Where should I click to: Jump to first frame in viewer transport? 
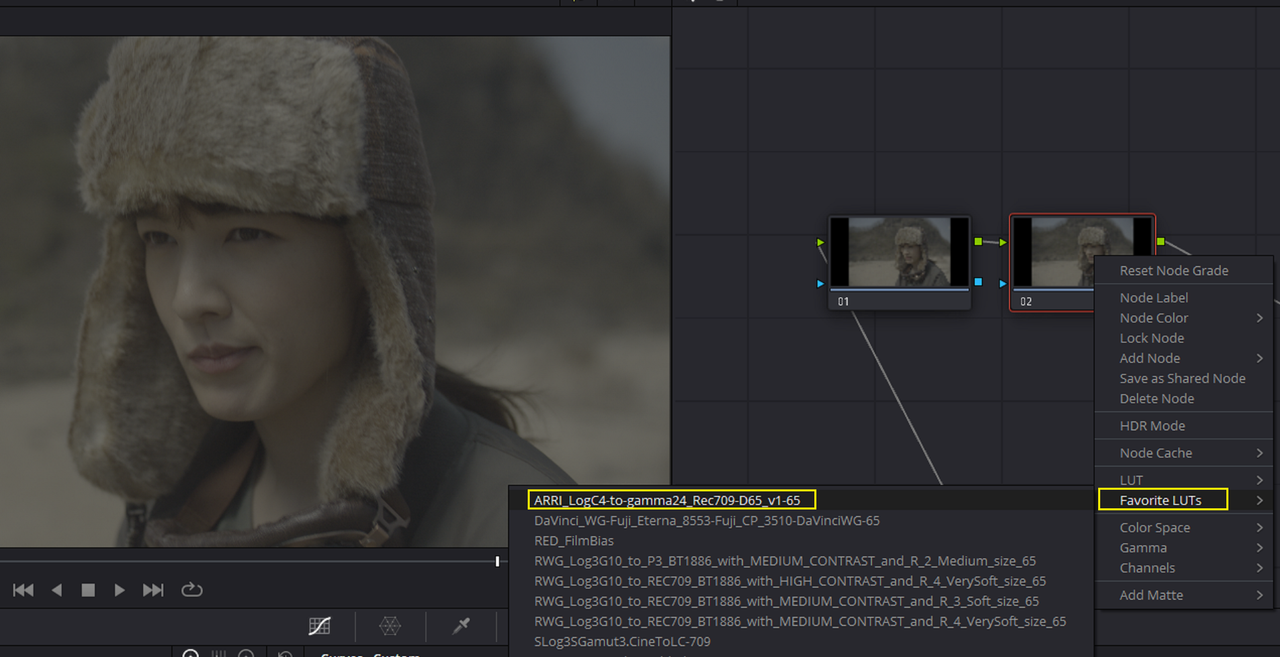click(x=23, y=590)
